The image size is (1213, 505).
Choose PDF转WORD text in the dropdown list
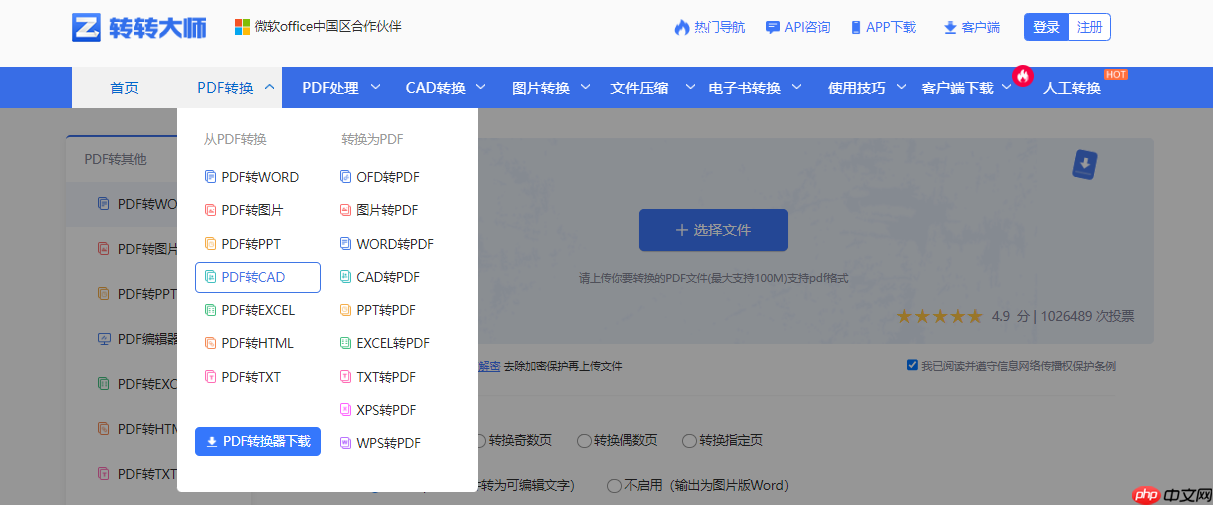coord(260,177)
